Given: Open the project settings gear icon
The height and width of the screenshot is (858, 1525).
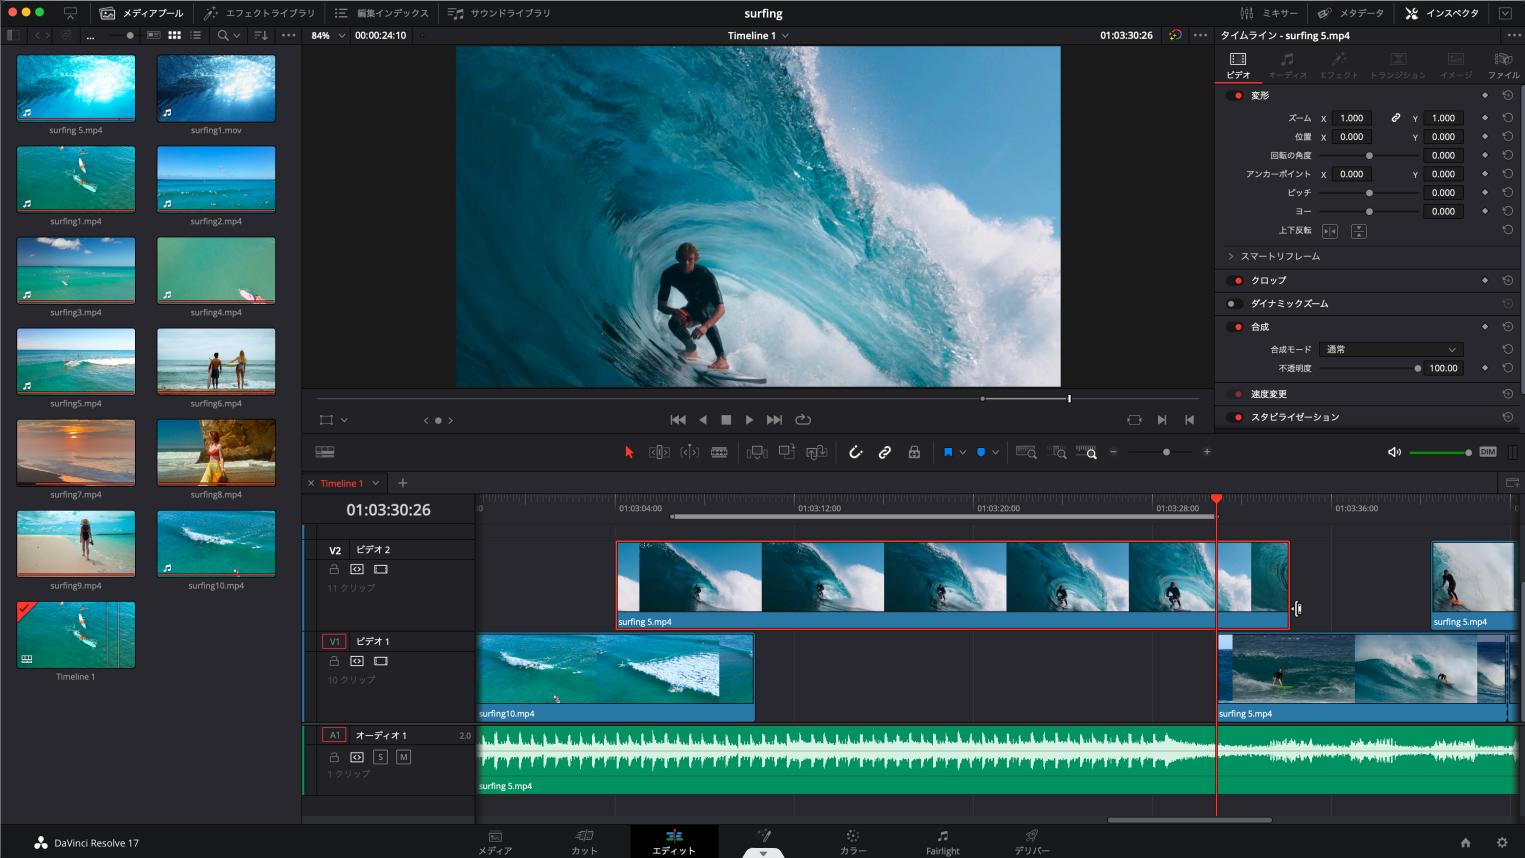Looking at the screenshot, I should pos(1501,842).
